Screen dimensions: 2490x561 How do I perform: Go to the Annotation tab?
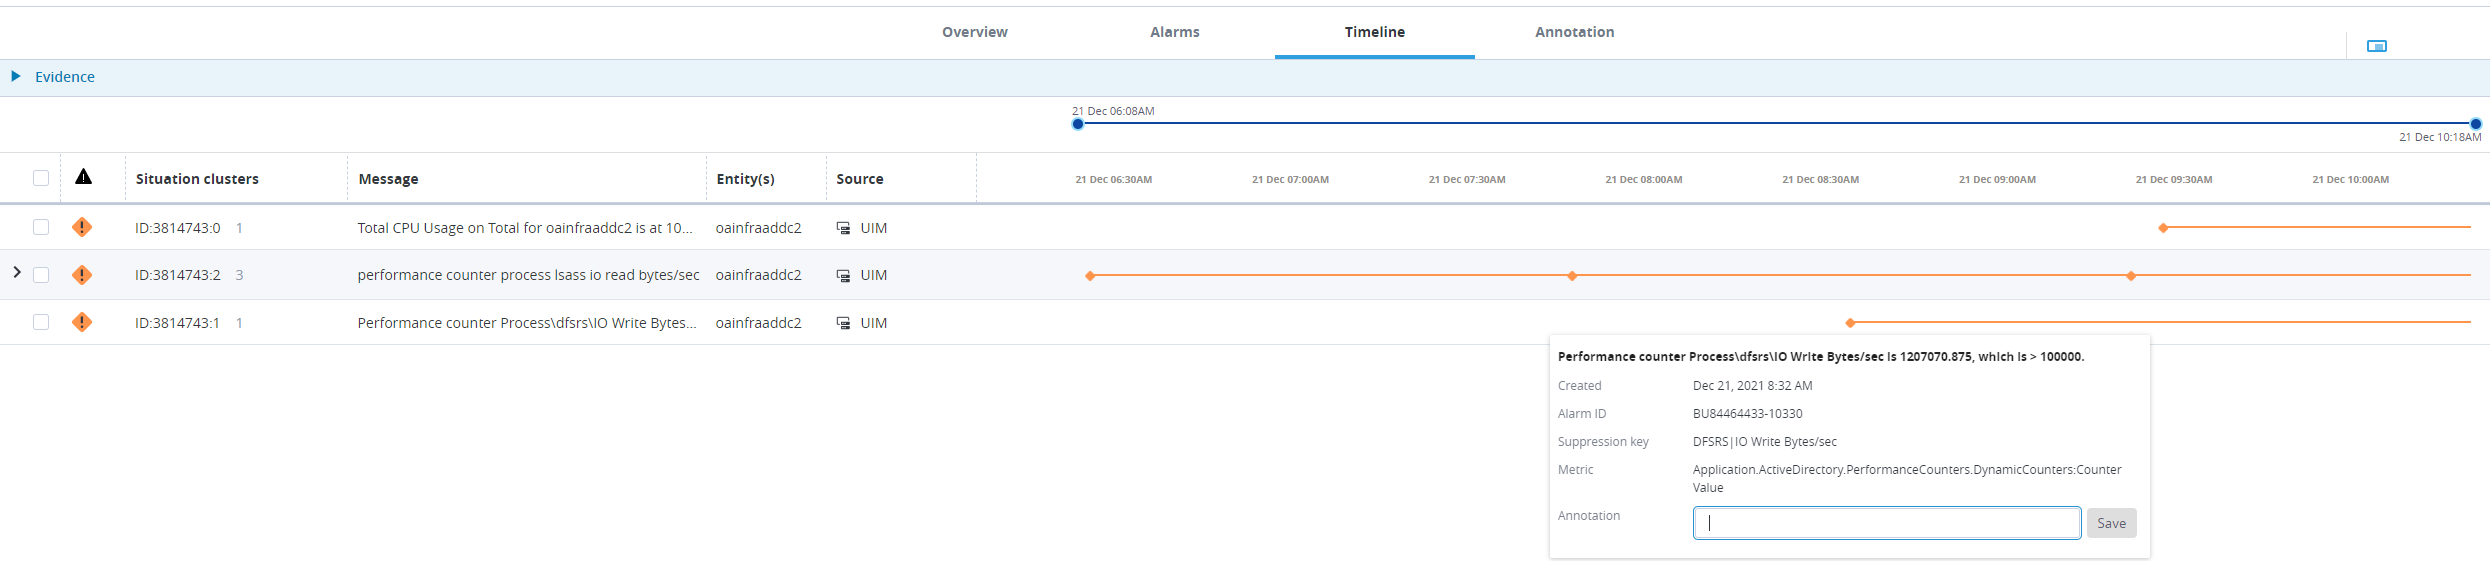1574,32
